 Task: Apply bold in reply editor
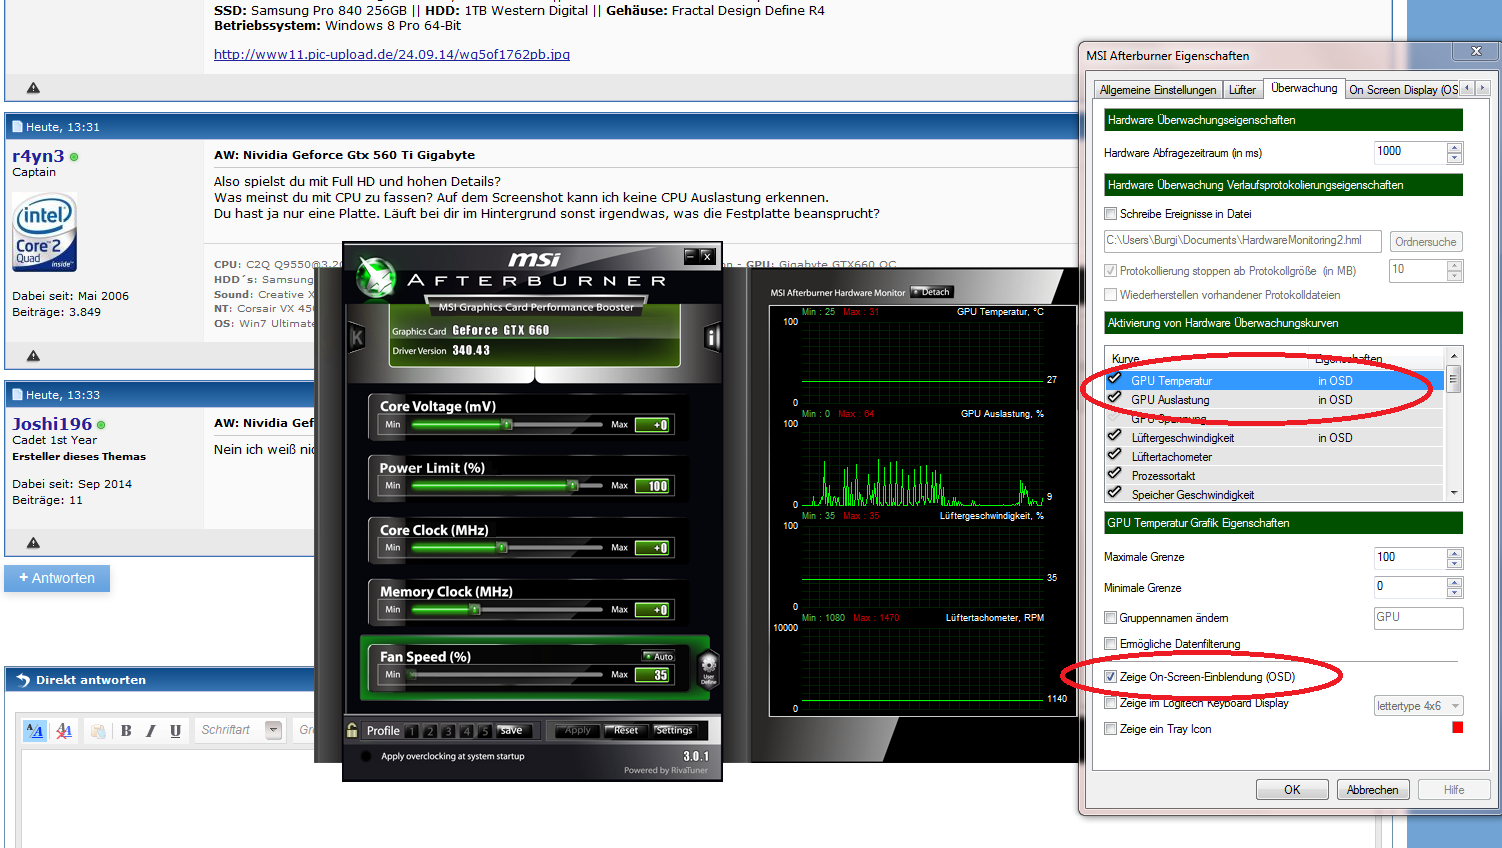click(126, 731)
